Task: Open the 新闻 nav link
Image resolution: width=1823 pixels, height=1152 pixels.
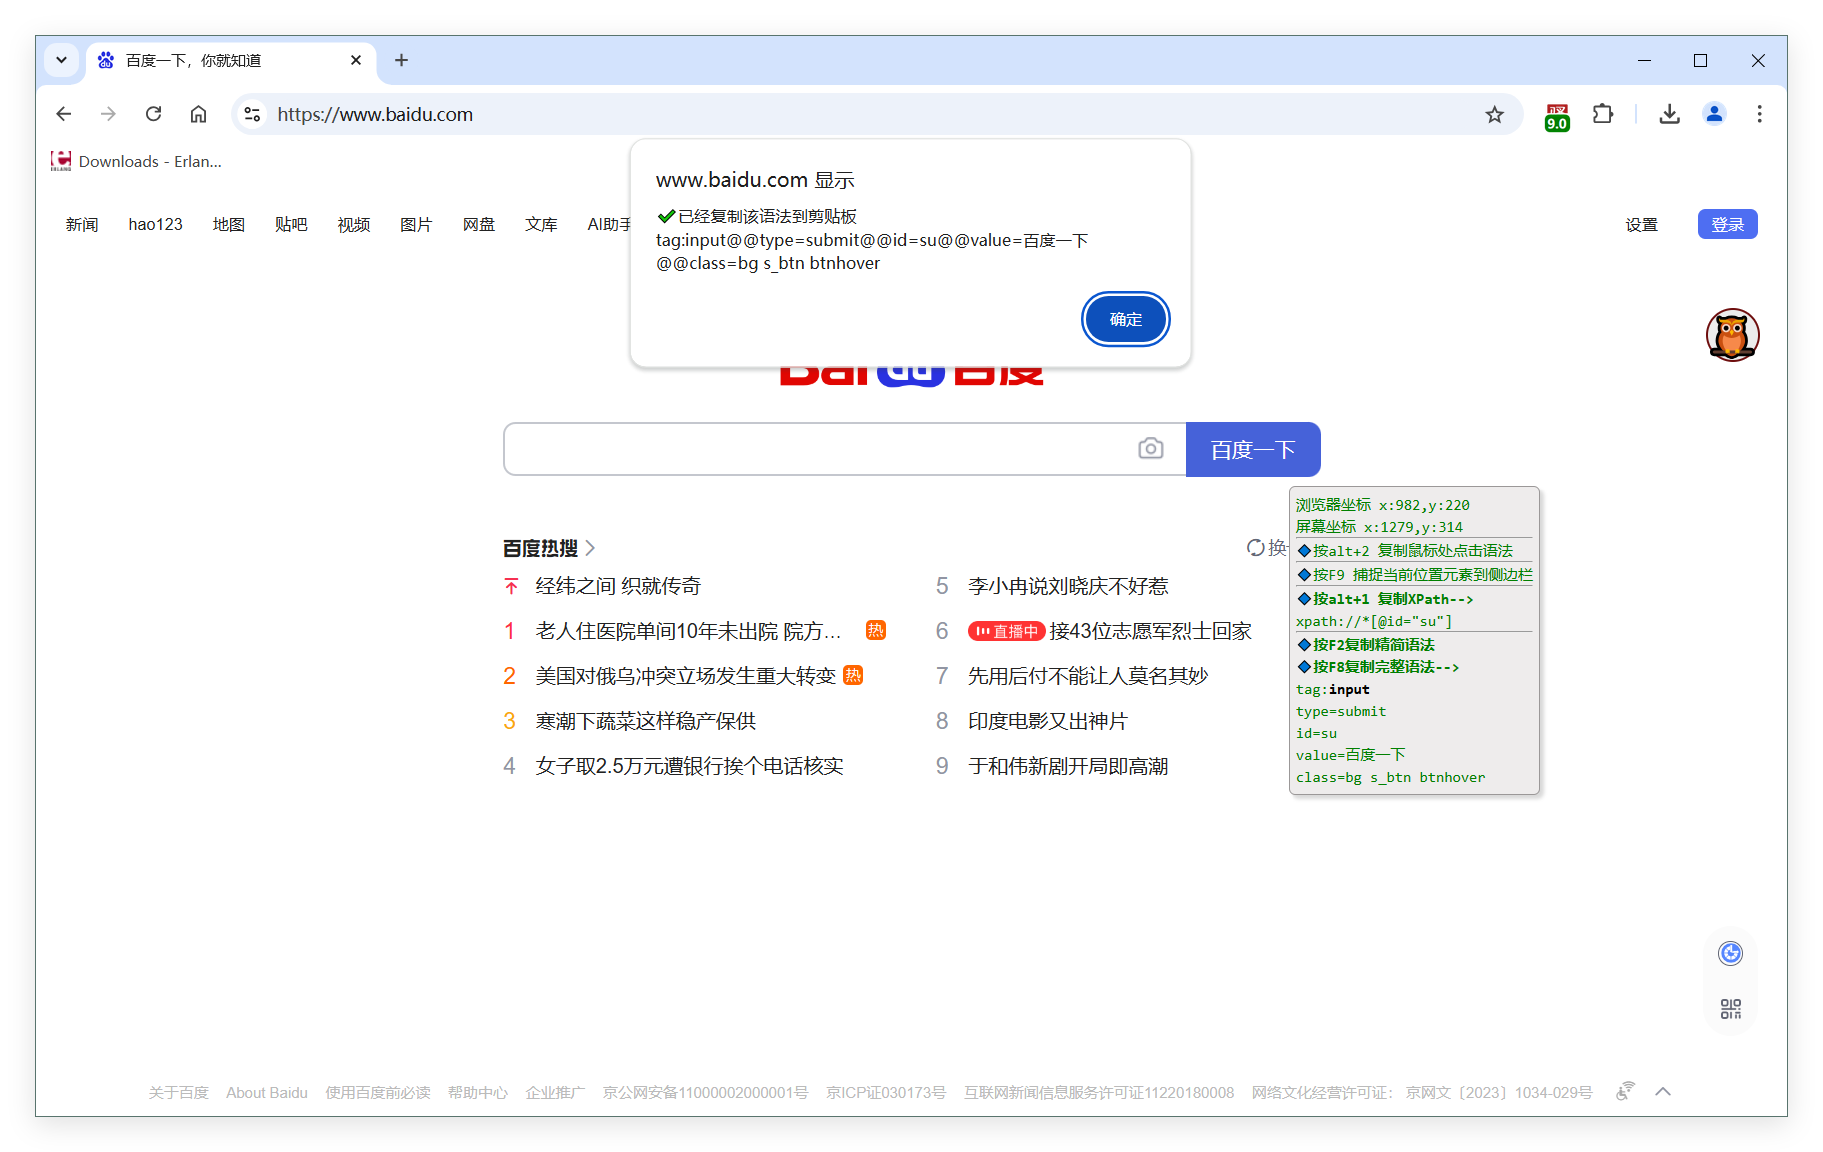Action: click(82, 224)
